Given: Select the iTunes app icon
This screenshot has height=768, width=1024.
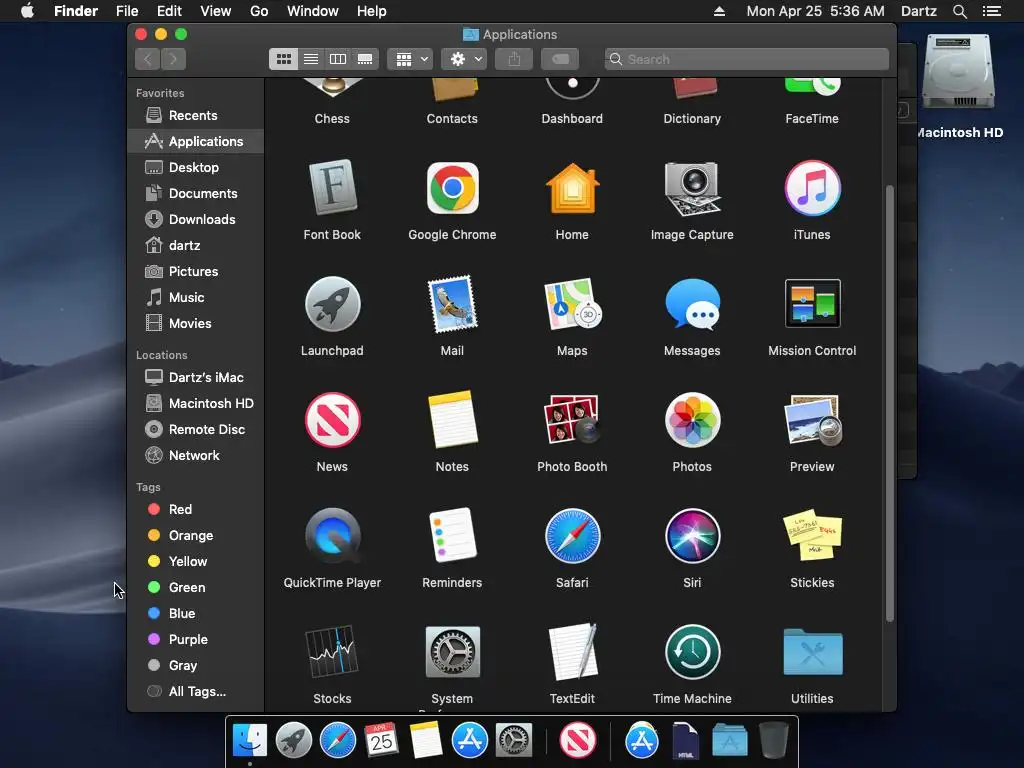Looking at the screenshot, I should [812, 188].
